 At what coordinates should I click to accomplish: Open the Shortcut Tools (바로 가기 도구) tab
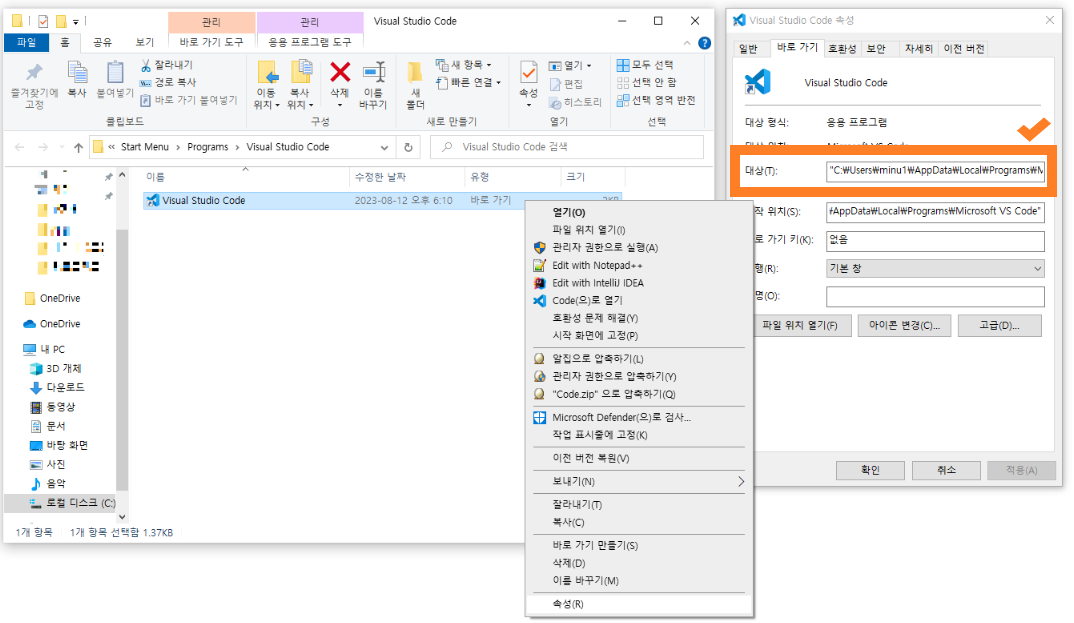click(x=211, y=42)
